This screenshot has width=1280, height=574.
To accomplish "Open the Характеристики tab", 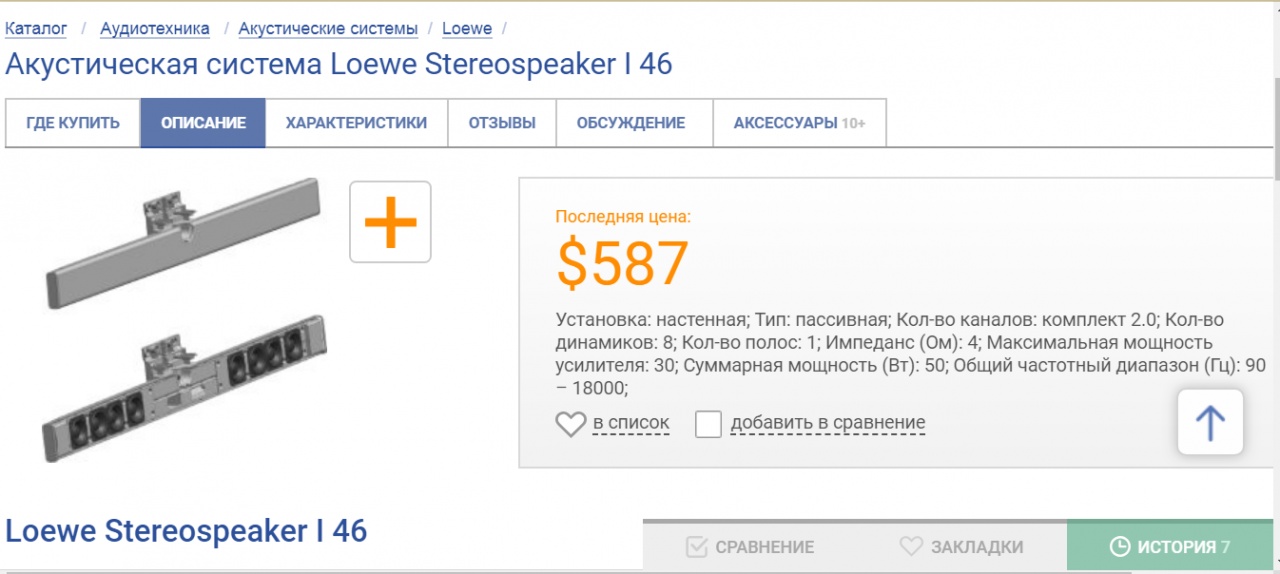I will pyautogui.click(x=356, y=123).
